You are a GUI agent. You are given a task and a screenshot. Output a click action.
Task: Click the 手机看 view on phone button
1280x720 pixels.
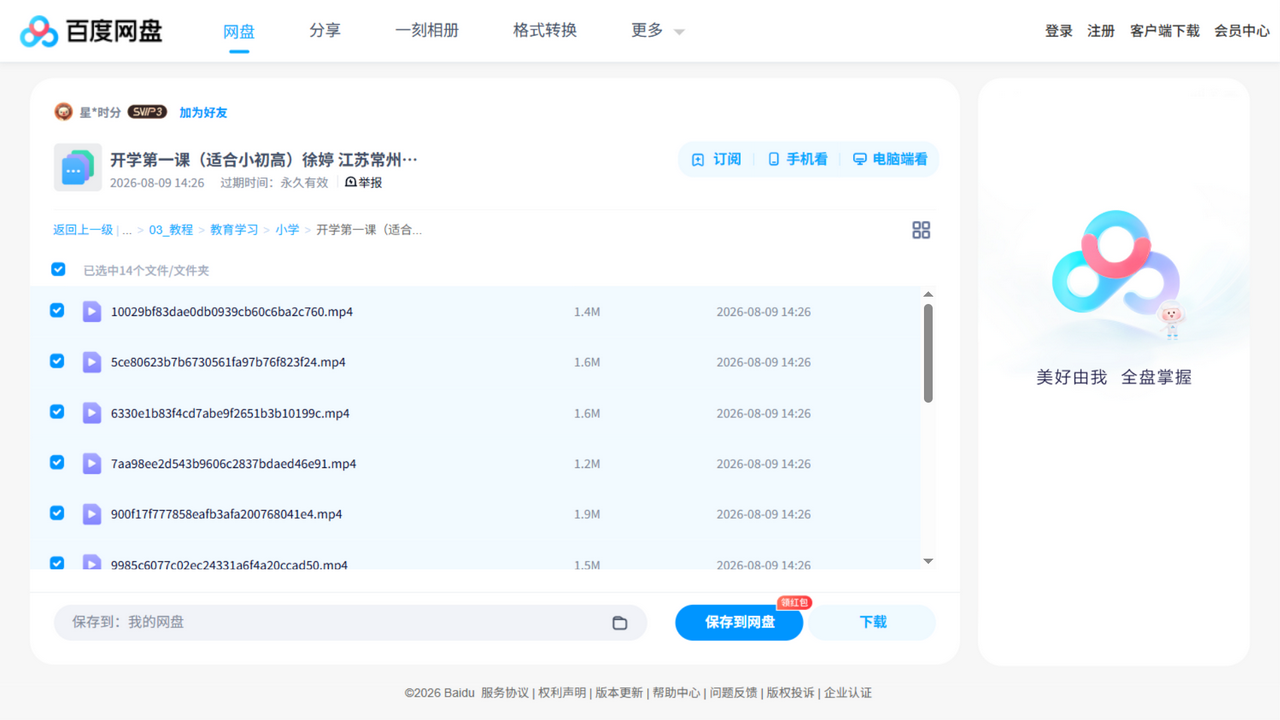(798, 159)
